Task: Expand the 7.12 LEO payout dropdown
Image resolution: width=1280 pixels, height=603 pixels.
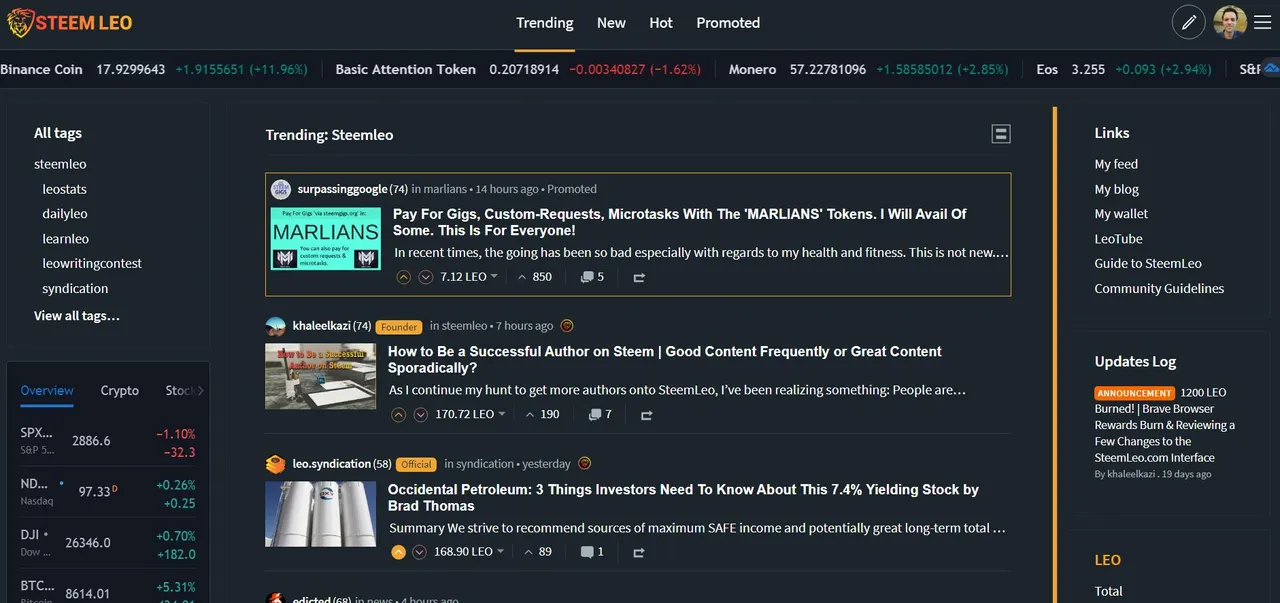Action: click(494, 277)
